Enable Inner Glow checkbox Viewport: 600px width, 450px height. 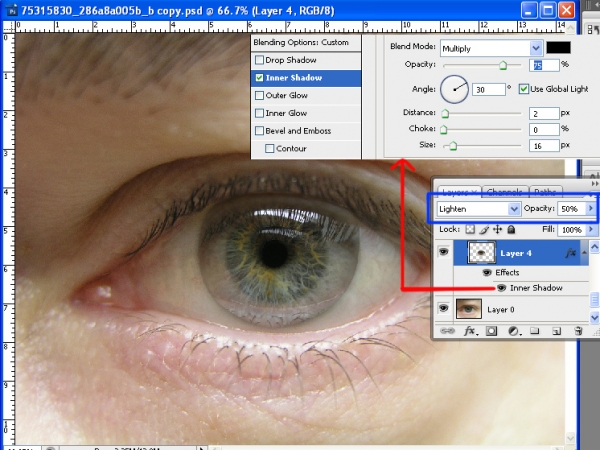[x=259, y=113]
